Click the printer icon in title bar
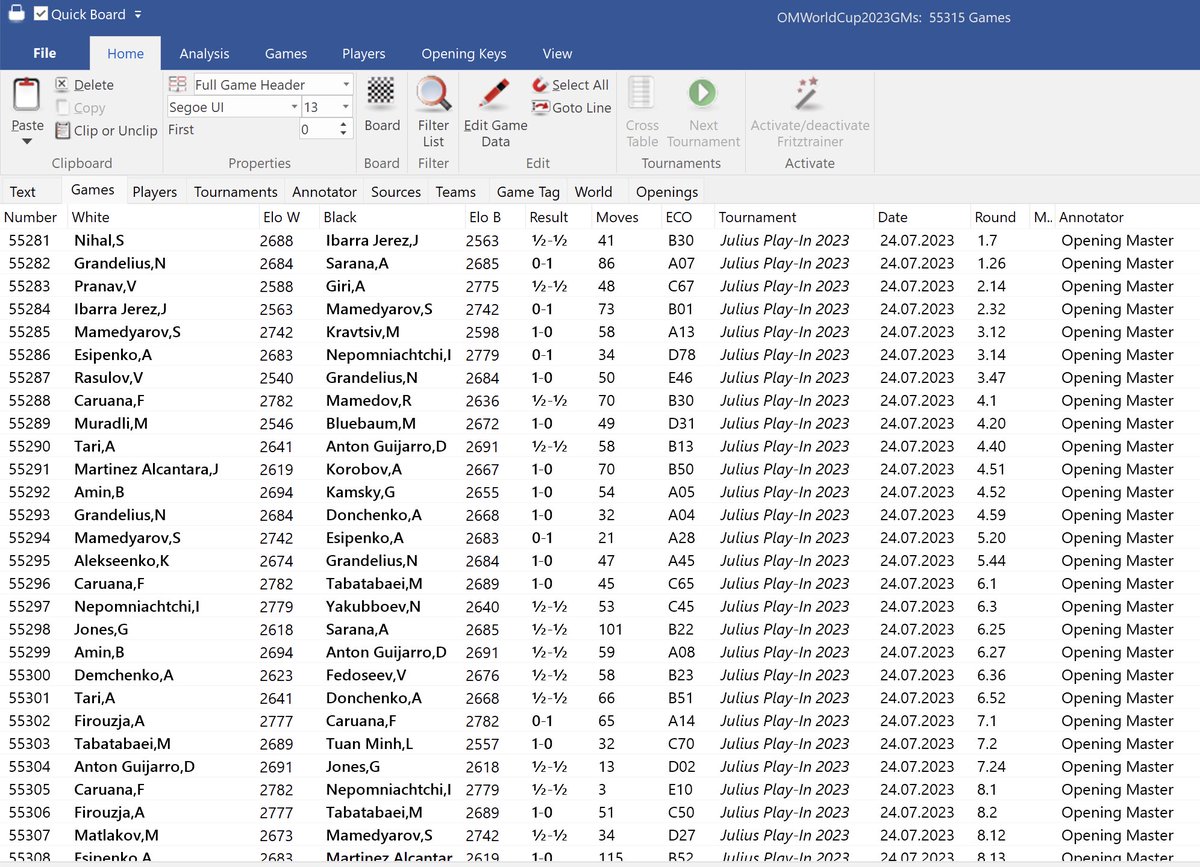This screenshot has width=1200, height=867. (15, 14)
